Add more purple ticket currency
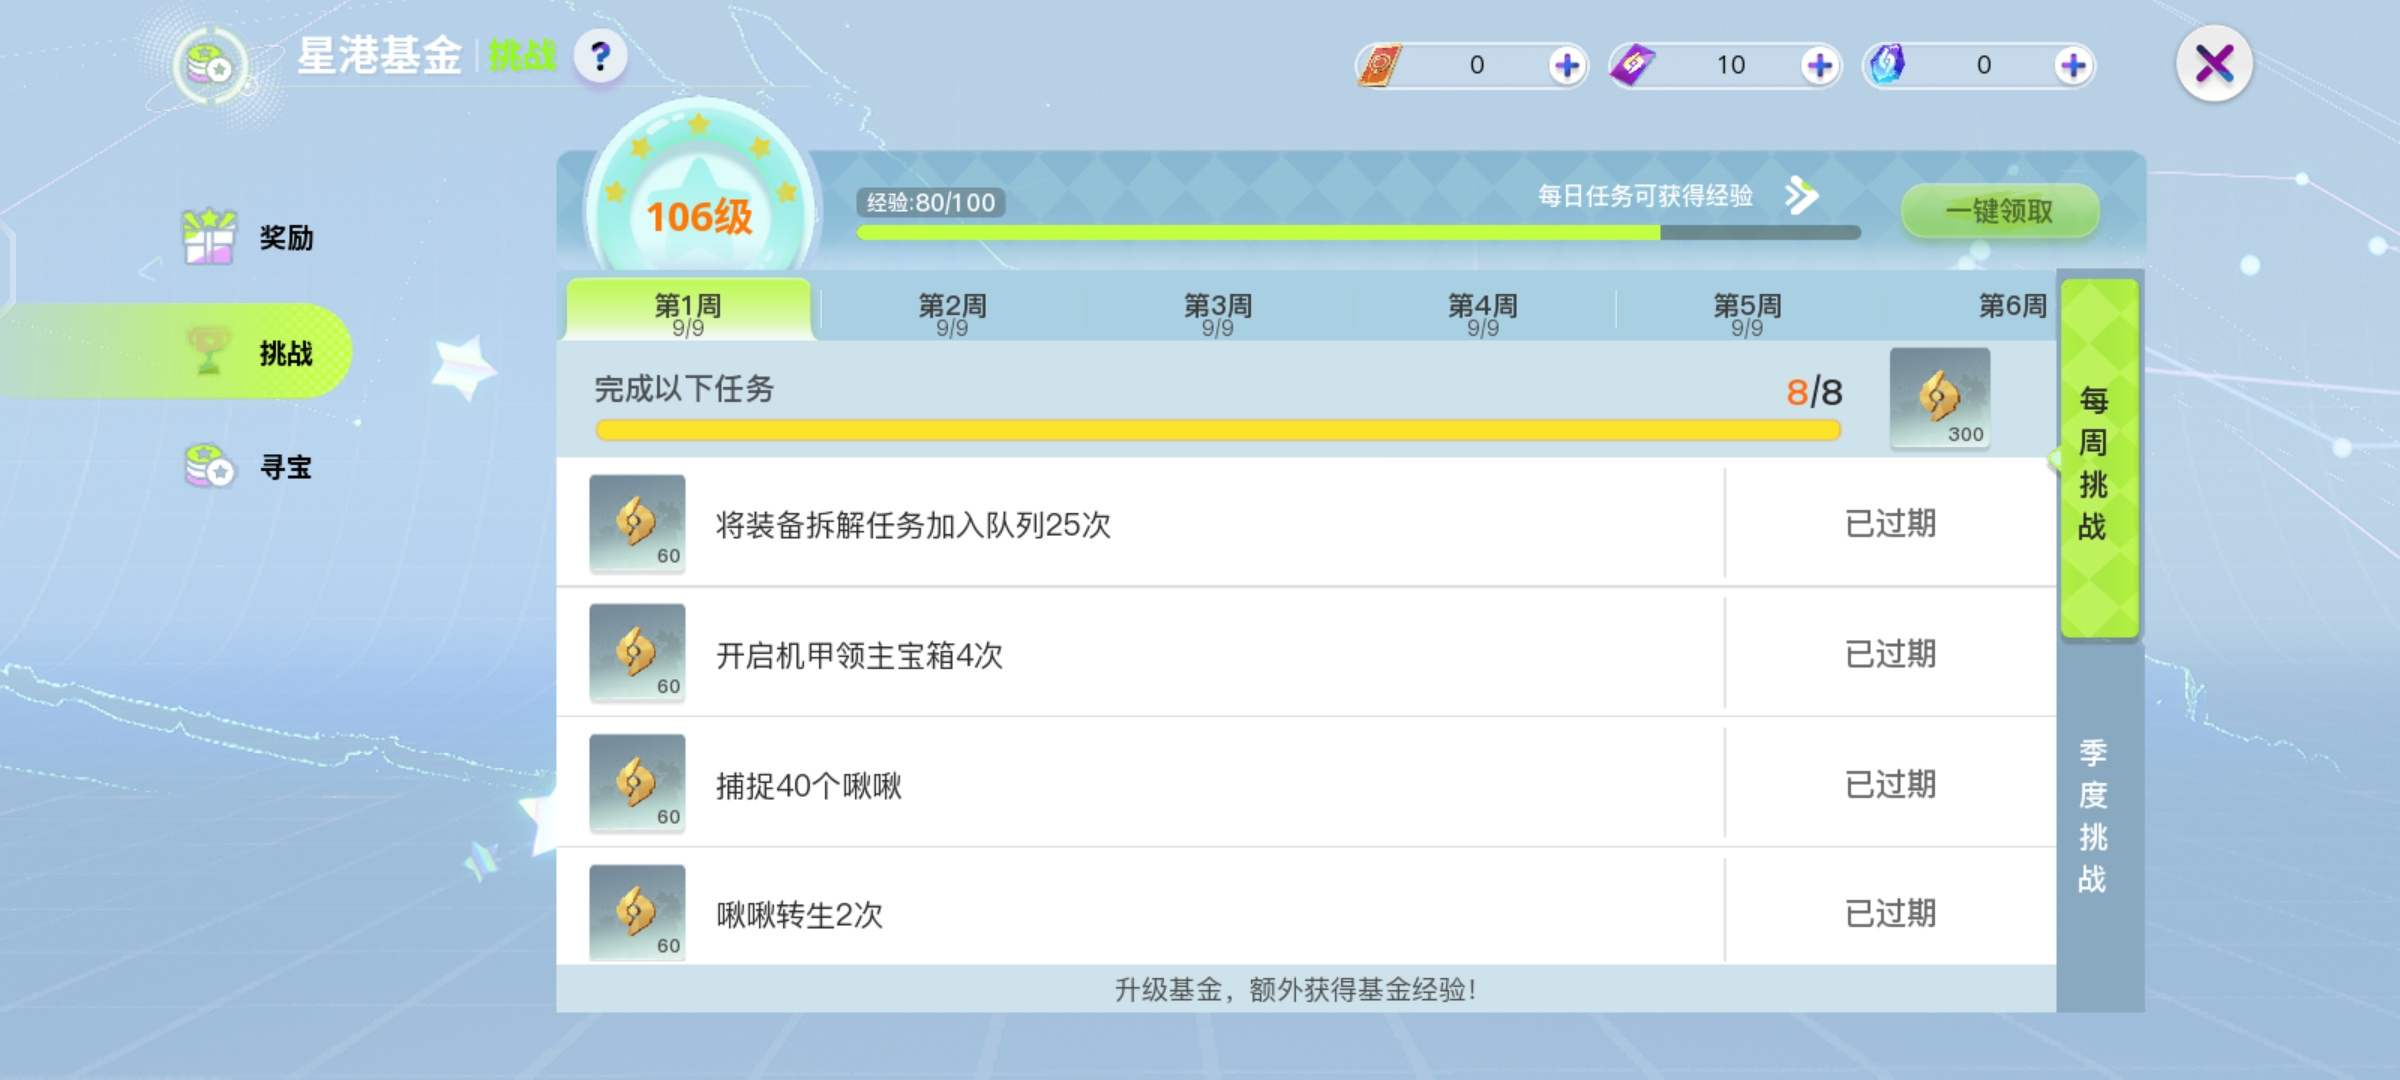Screen dimensions: 2400x1080 (1820, 66)
